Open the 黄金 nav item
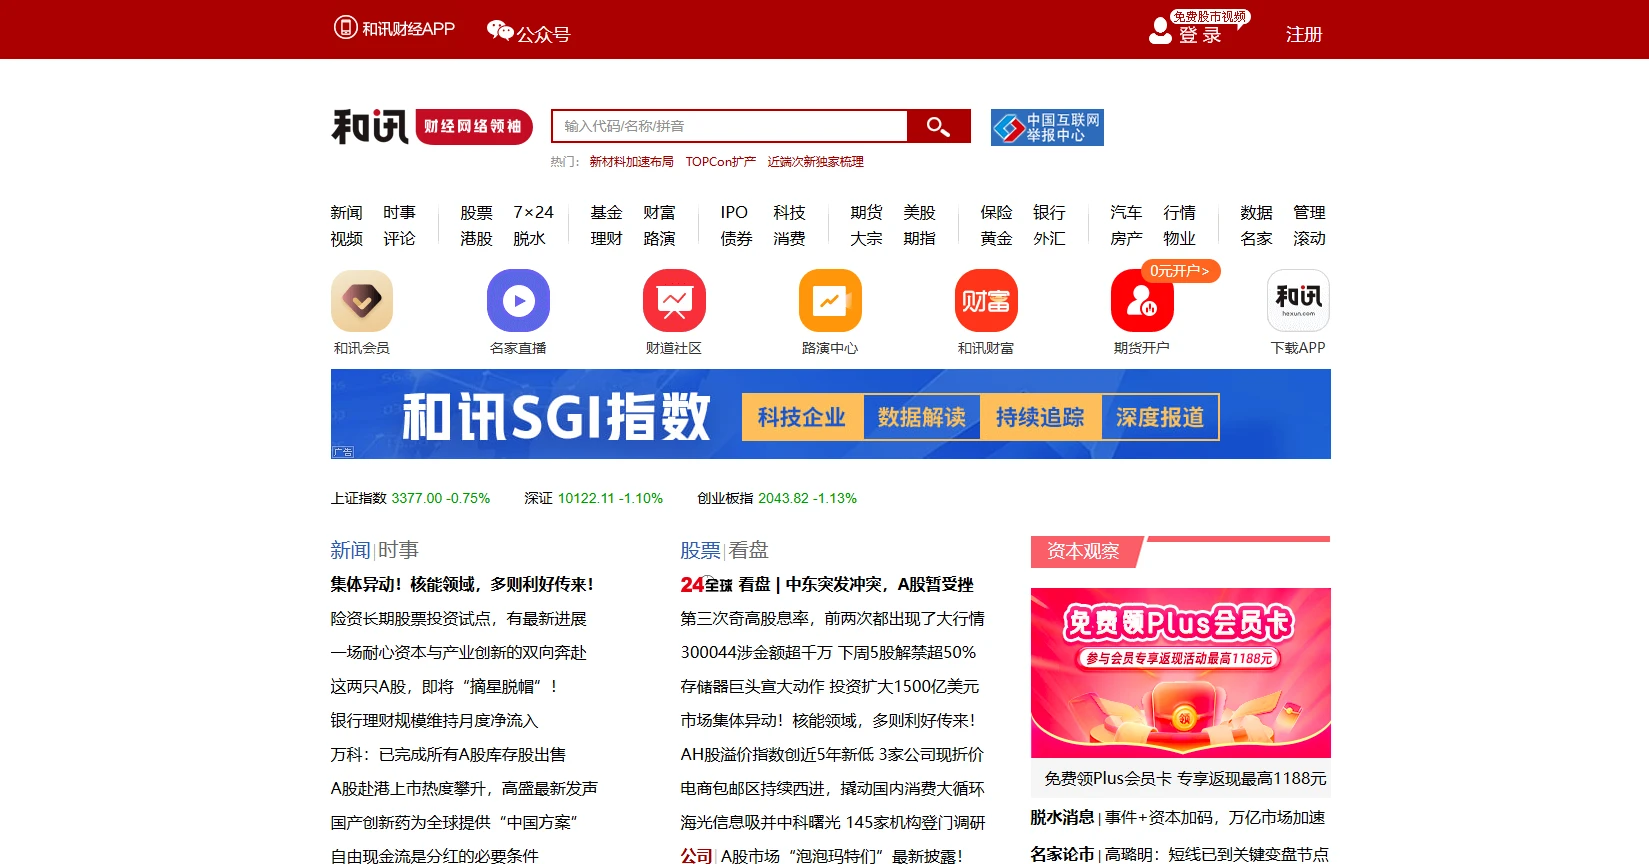The height and width of the screenshot is (864, 1649). tap(996, 238)
